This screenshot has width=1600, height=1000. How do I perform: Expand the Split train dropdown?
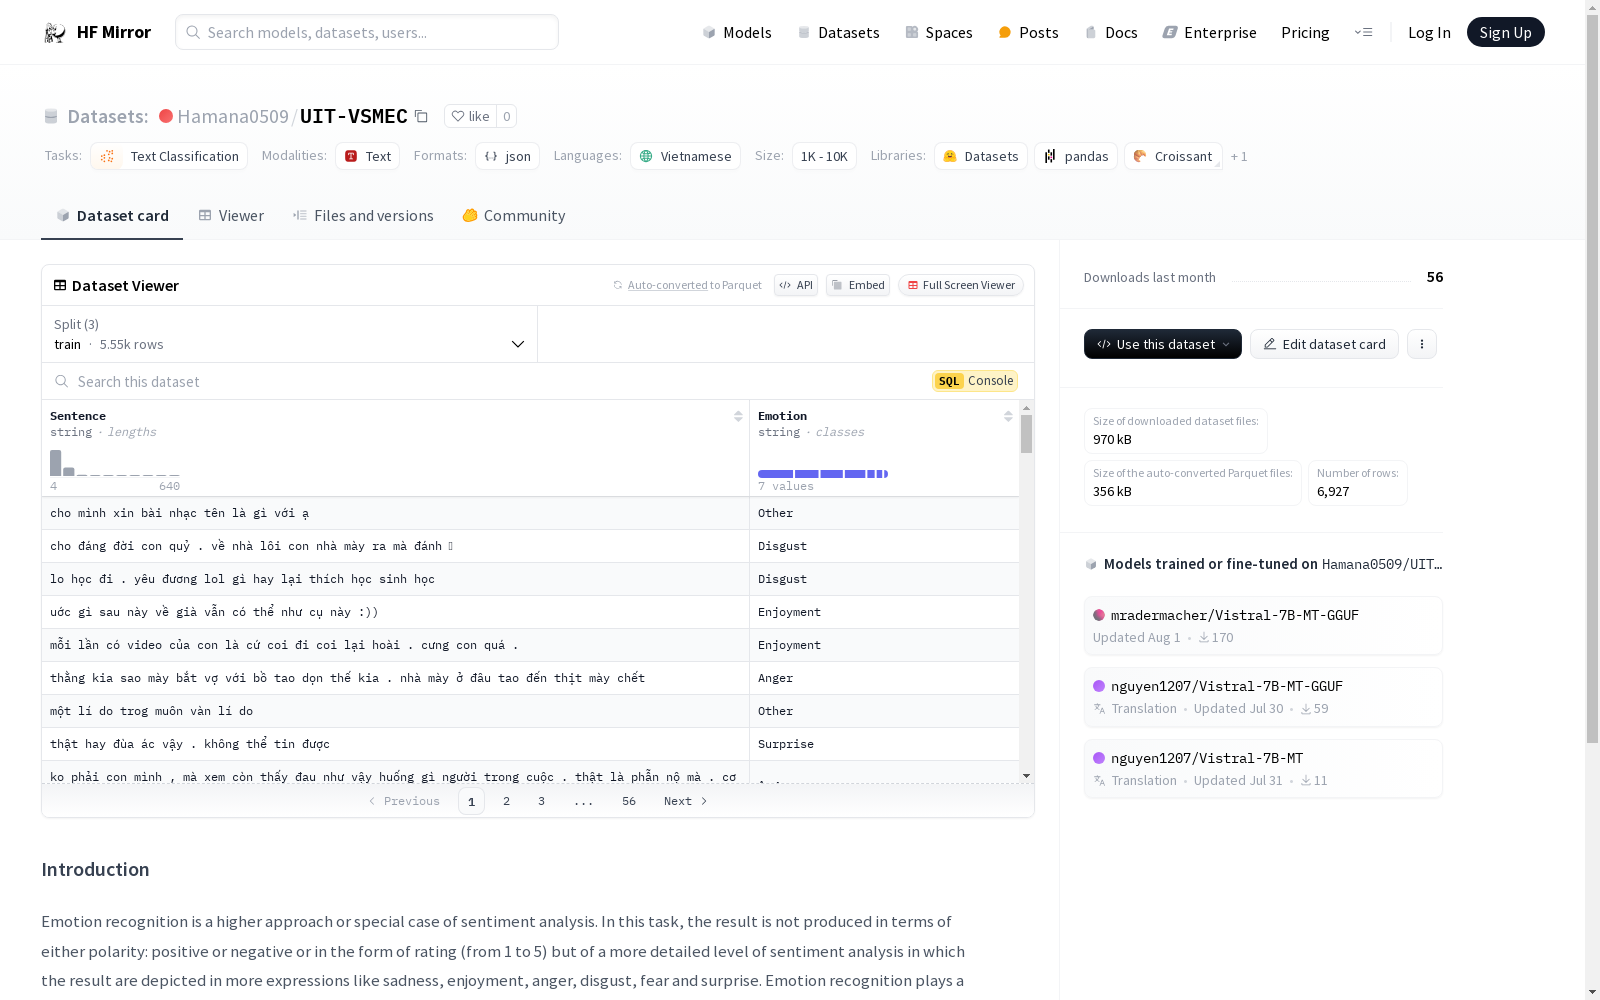coord(290,334)
